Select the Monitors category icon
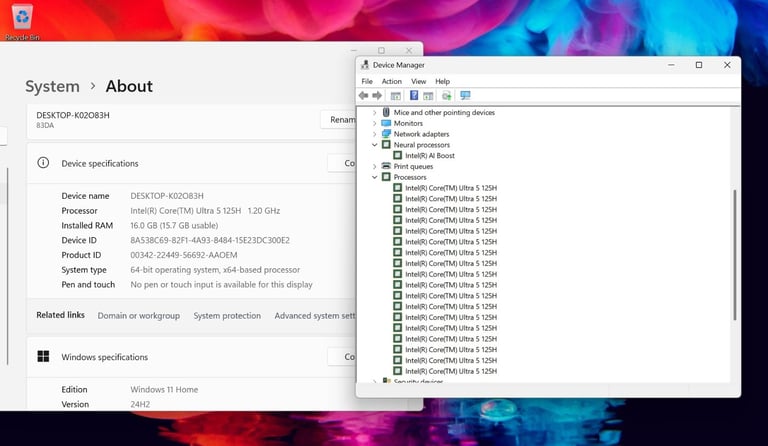 click(x=386, y=123)
